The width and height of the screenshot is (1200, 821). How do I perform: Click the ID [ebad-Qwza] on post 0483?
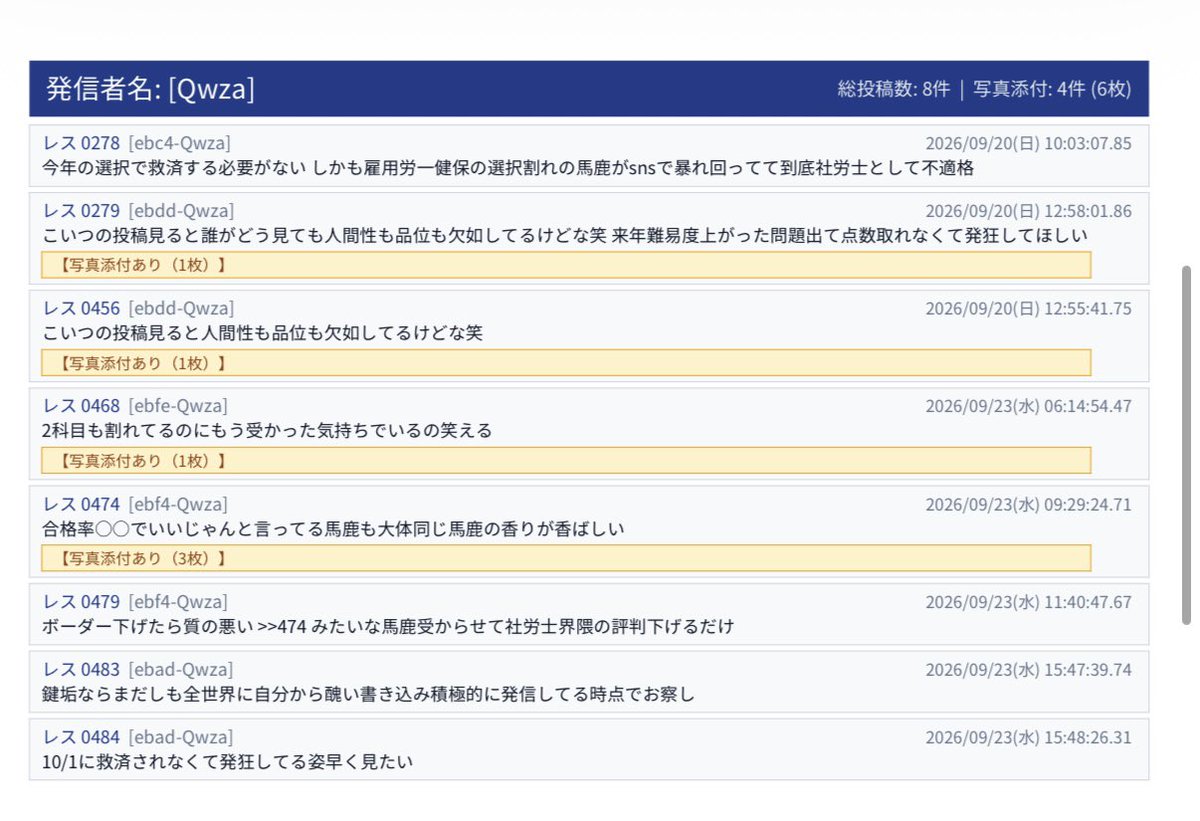point(181,670)
